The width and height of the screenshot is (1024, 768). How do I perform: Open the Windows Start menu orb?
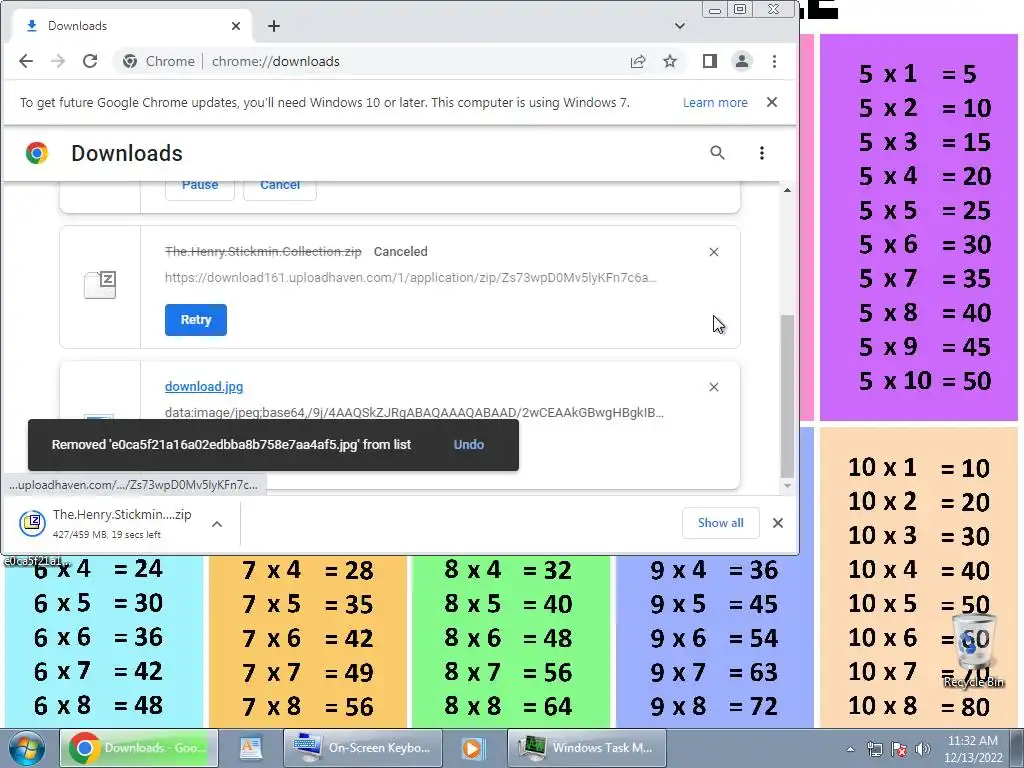point(27,748)
